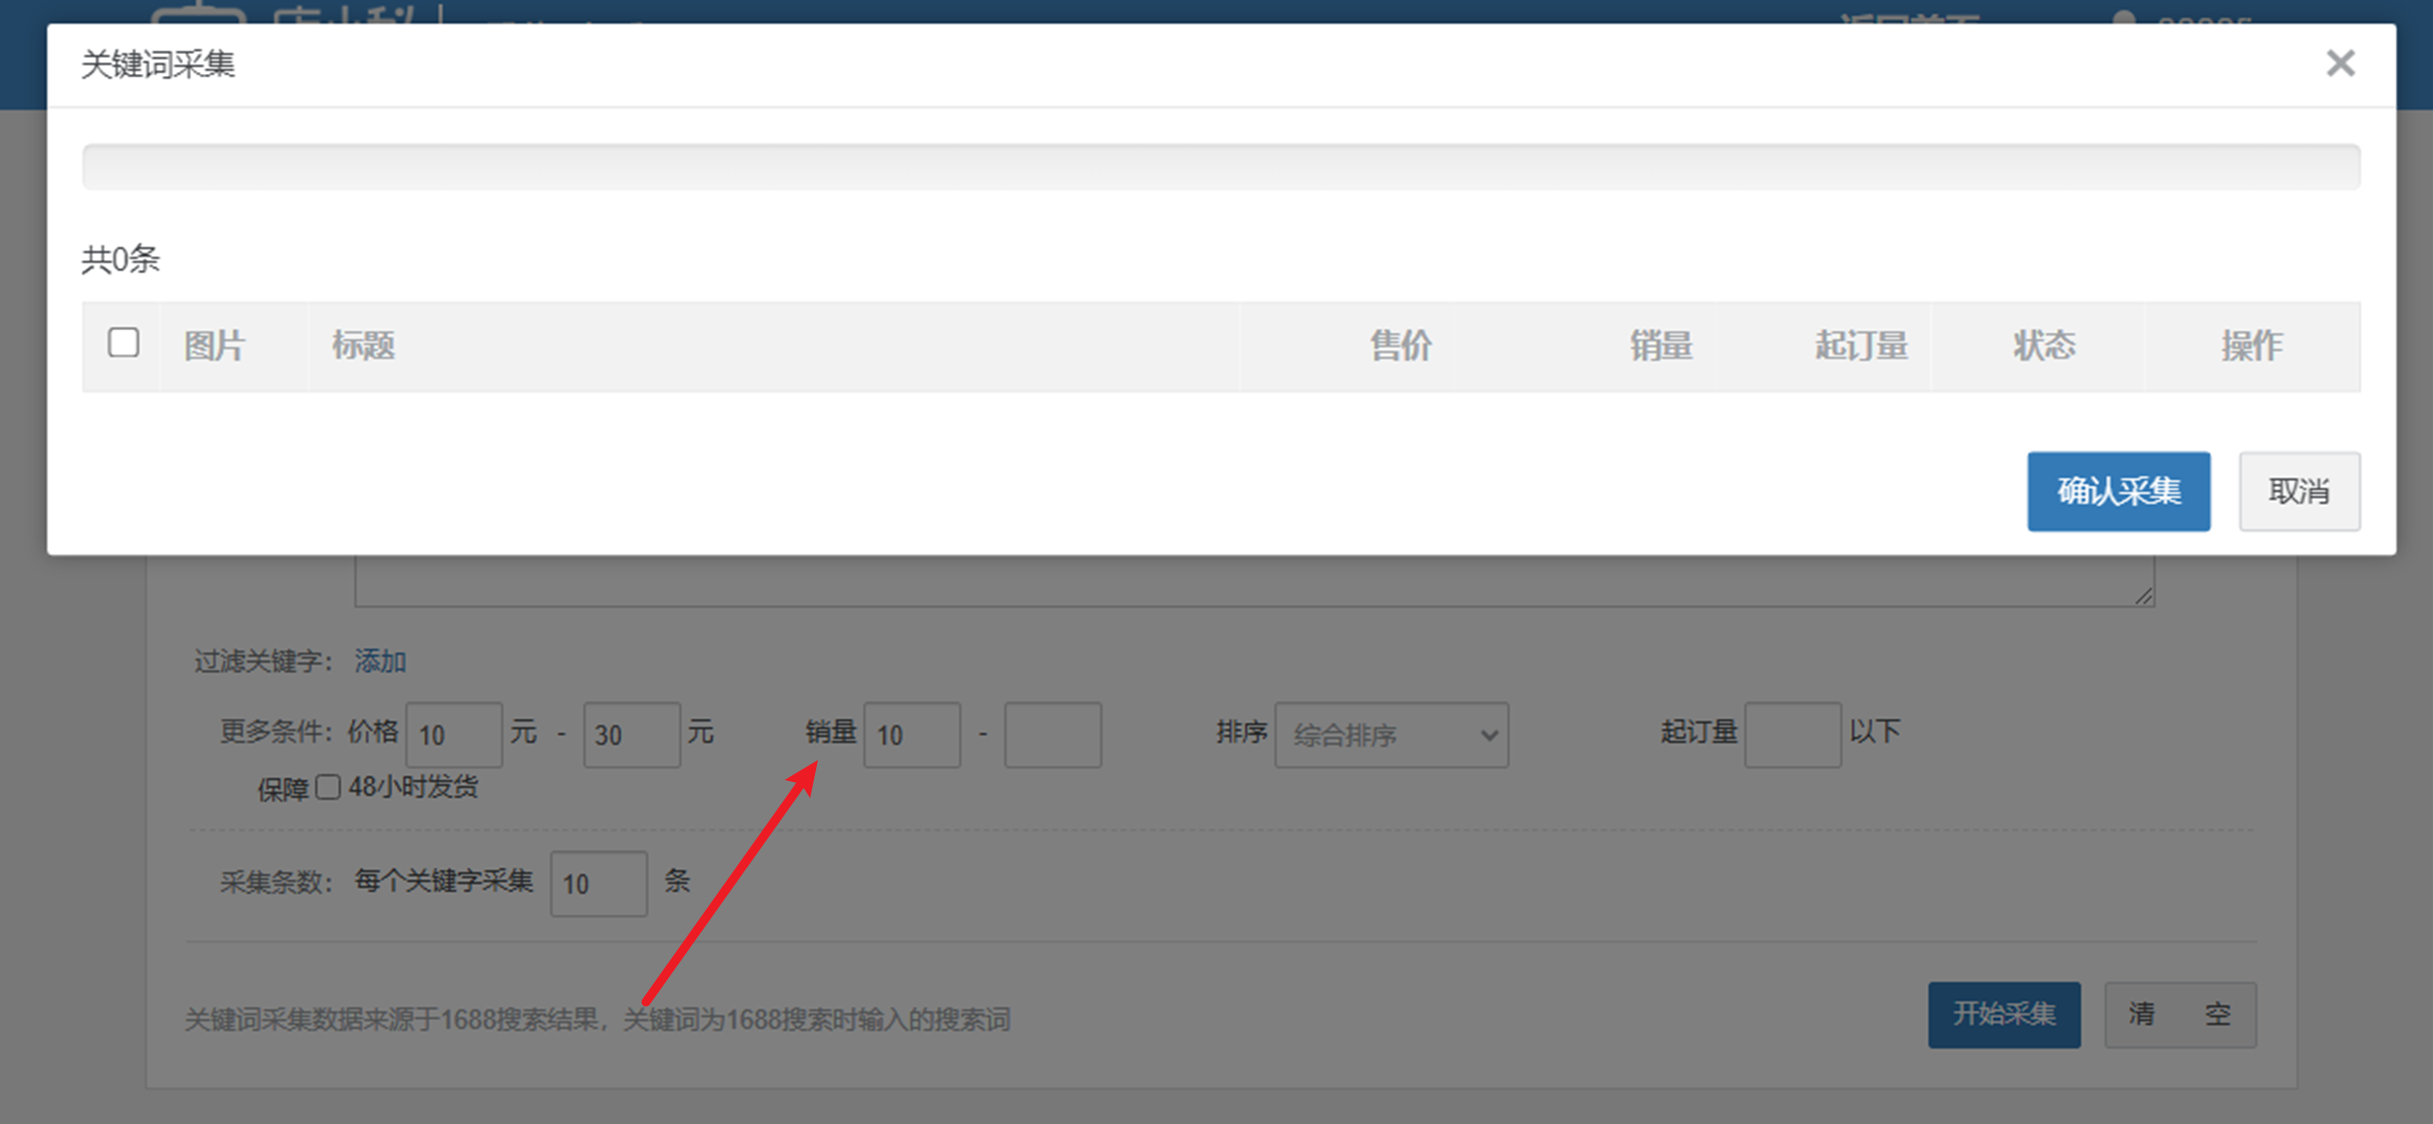Viewport: 2433px width, 1124px height.
Task: Click the 标题 column header
Action: [363, 346]
